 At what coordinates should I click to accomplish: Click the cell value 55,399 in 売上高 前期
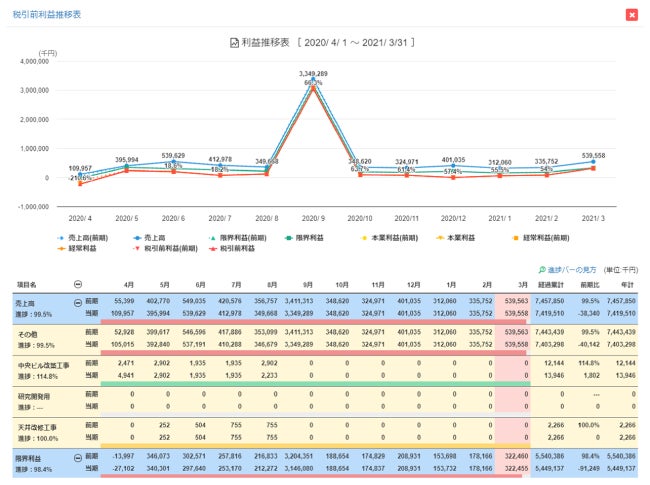pos(124,301)
